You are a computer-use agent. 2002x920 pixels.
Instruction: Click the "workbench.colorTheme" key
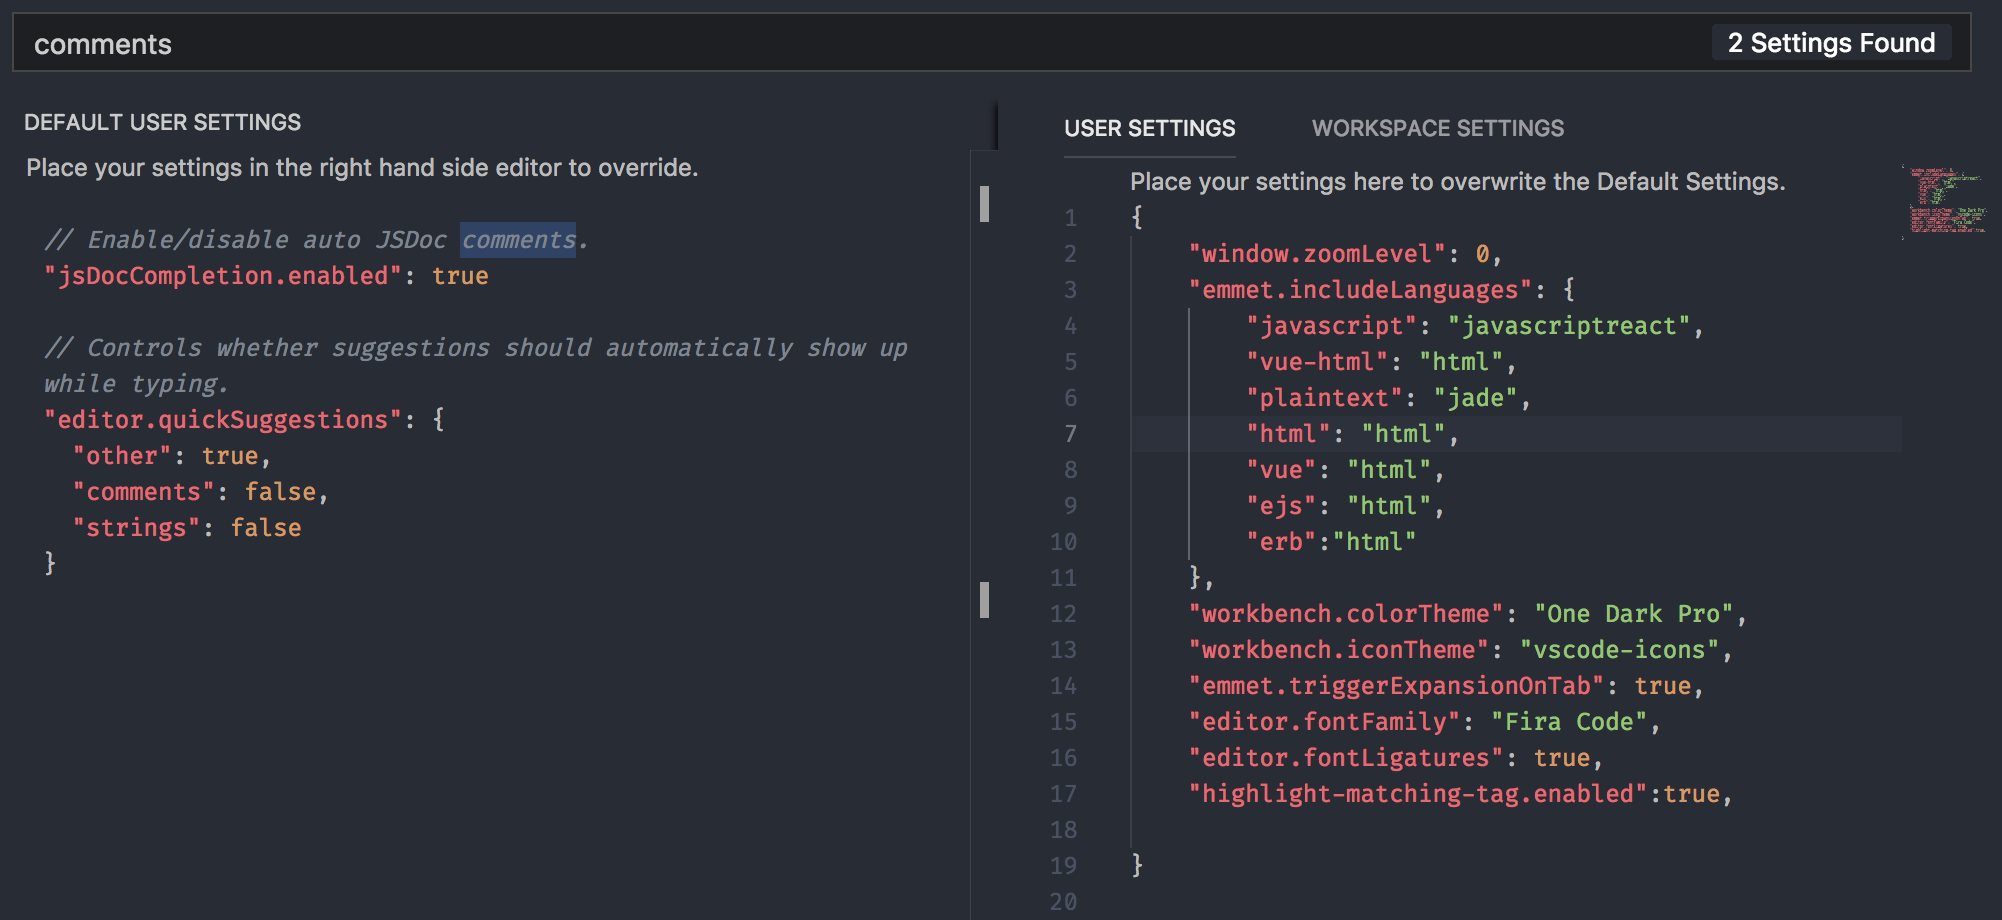click(x=1345, y=614)
